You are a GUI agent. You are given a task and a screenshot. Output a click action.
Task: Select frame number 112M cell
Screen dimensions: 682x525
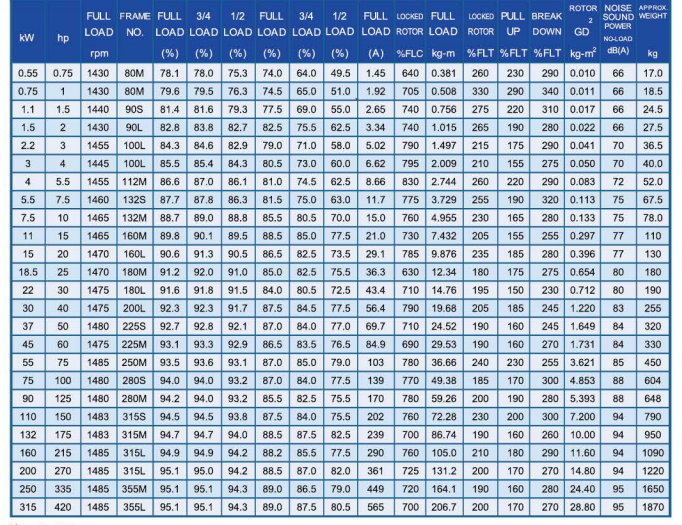point(134,182)
